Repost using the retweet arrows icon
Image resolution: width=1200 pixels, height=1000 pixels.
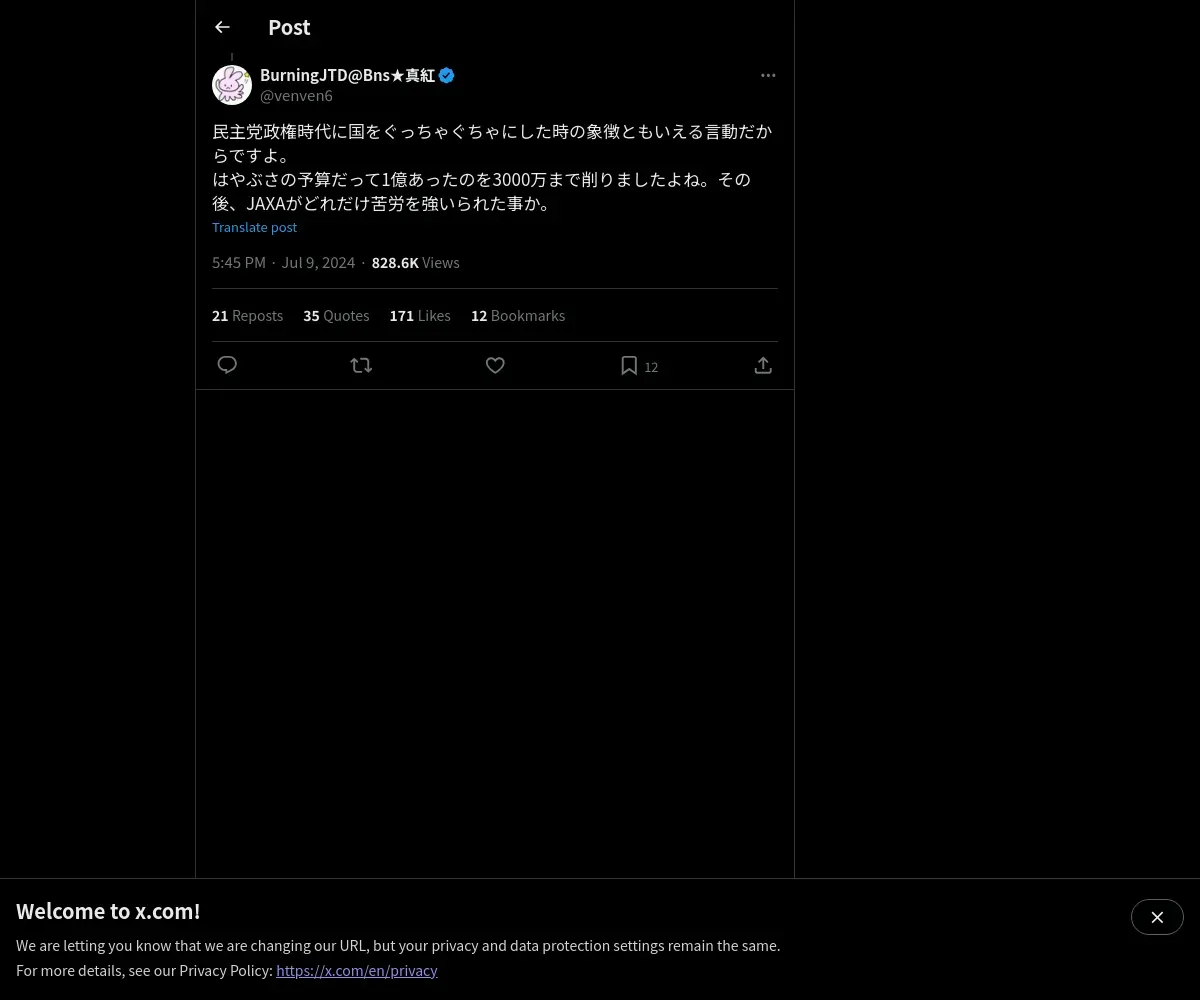coord(361,365)
